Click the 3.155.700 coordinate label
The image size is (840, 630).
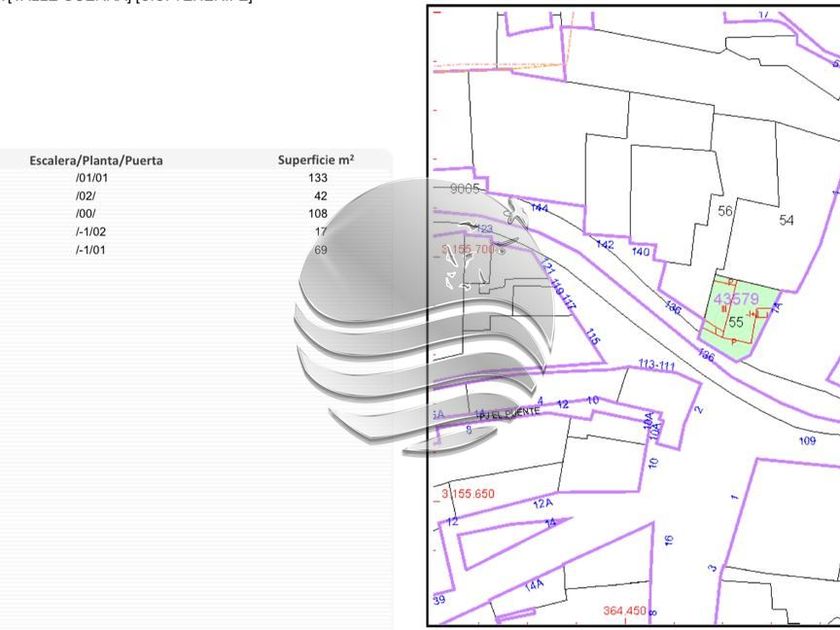(x=468, y=250)
